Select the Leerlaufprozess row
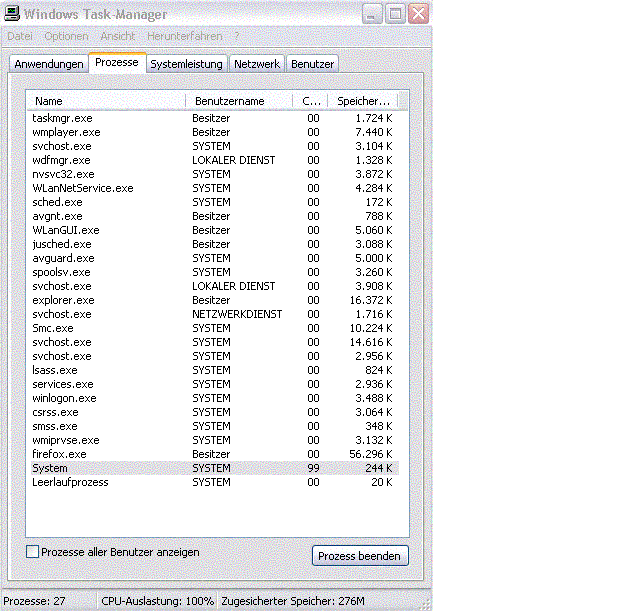This screenshot has height=611, width=640. (x=215, y=482)
